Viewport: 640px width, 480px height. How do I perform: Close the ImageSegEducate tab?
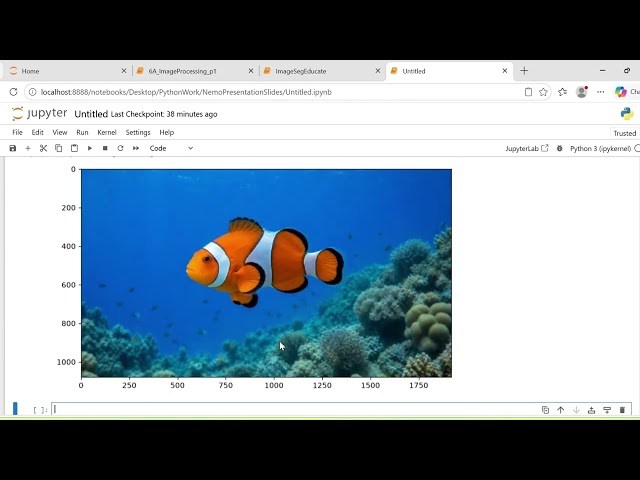(378, 71)
